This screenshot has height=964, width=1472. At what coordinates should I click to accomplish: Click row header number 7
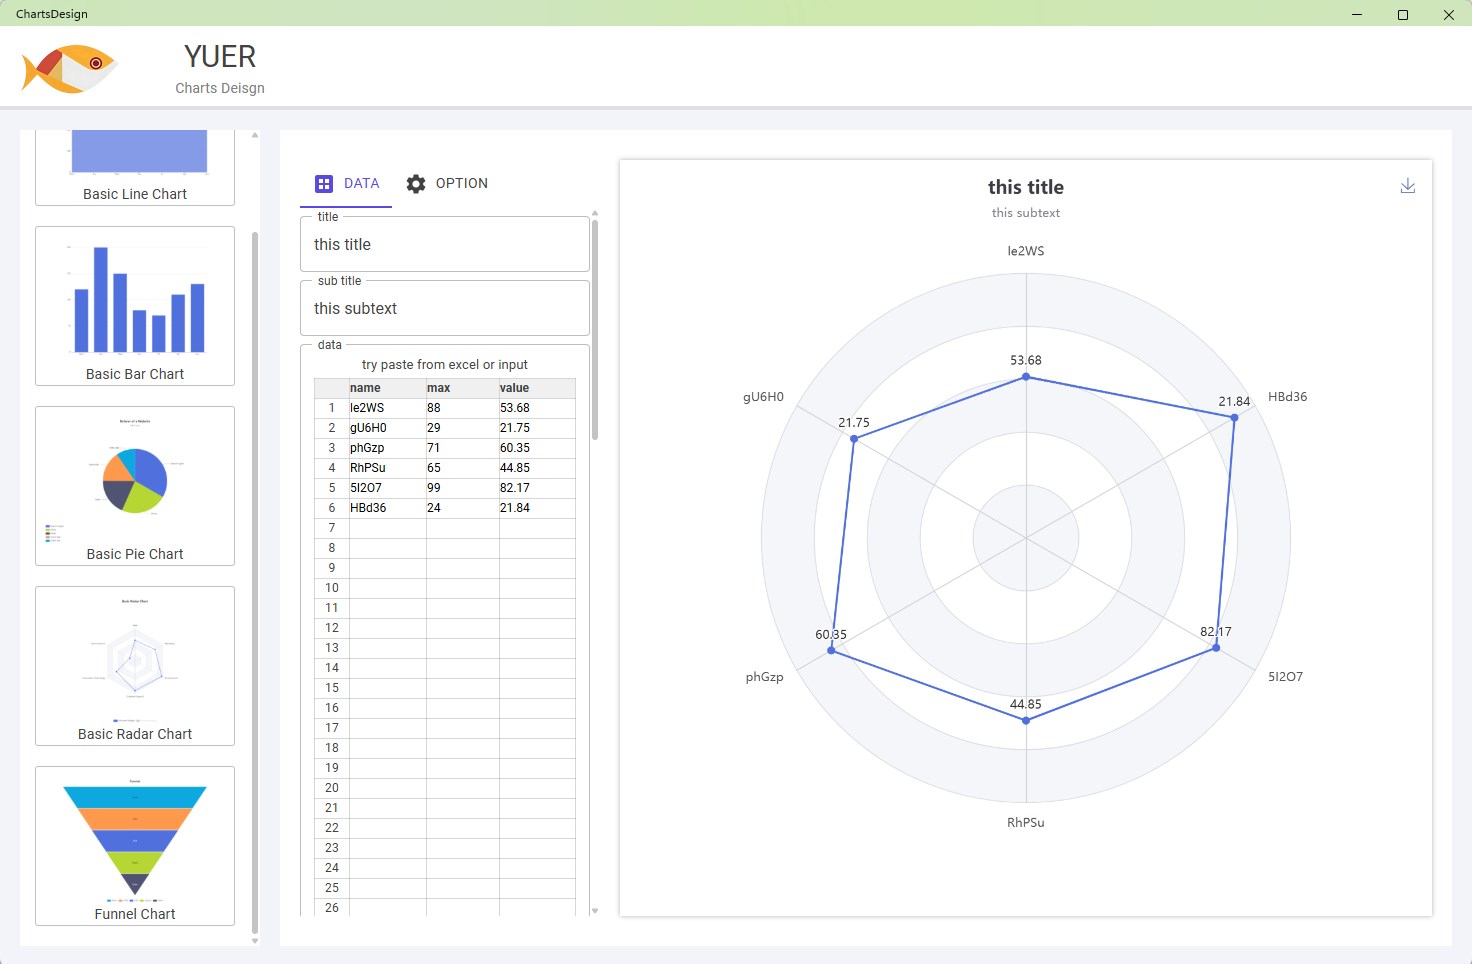(x=332, y=528)
